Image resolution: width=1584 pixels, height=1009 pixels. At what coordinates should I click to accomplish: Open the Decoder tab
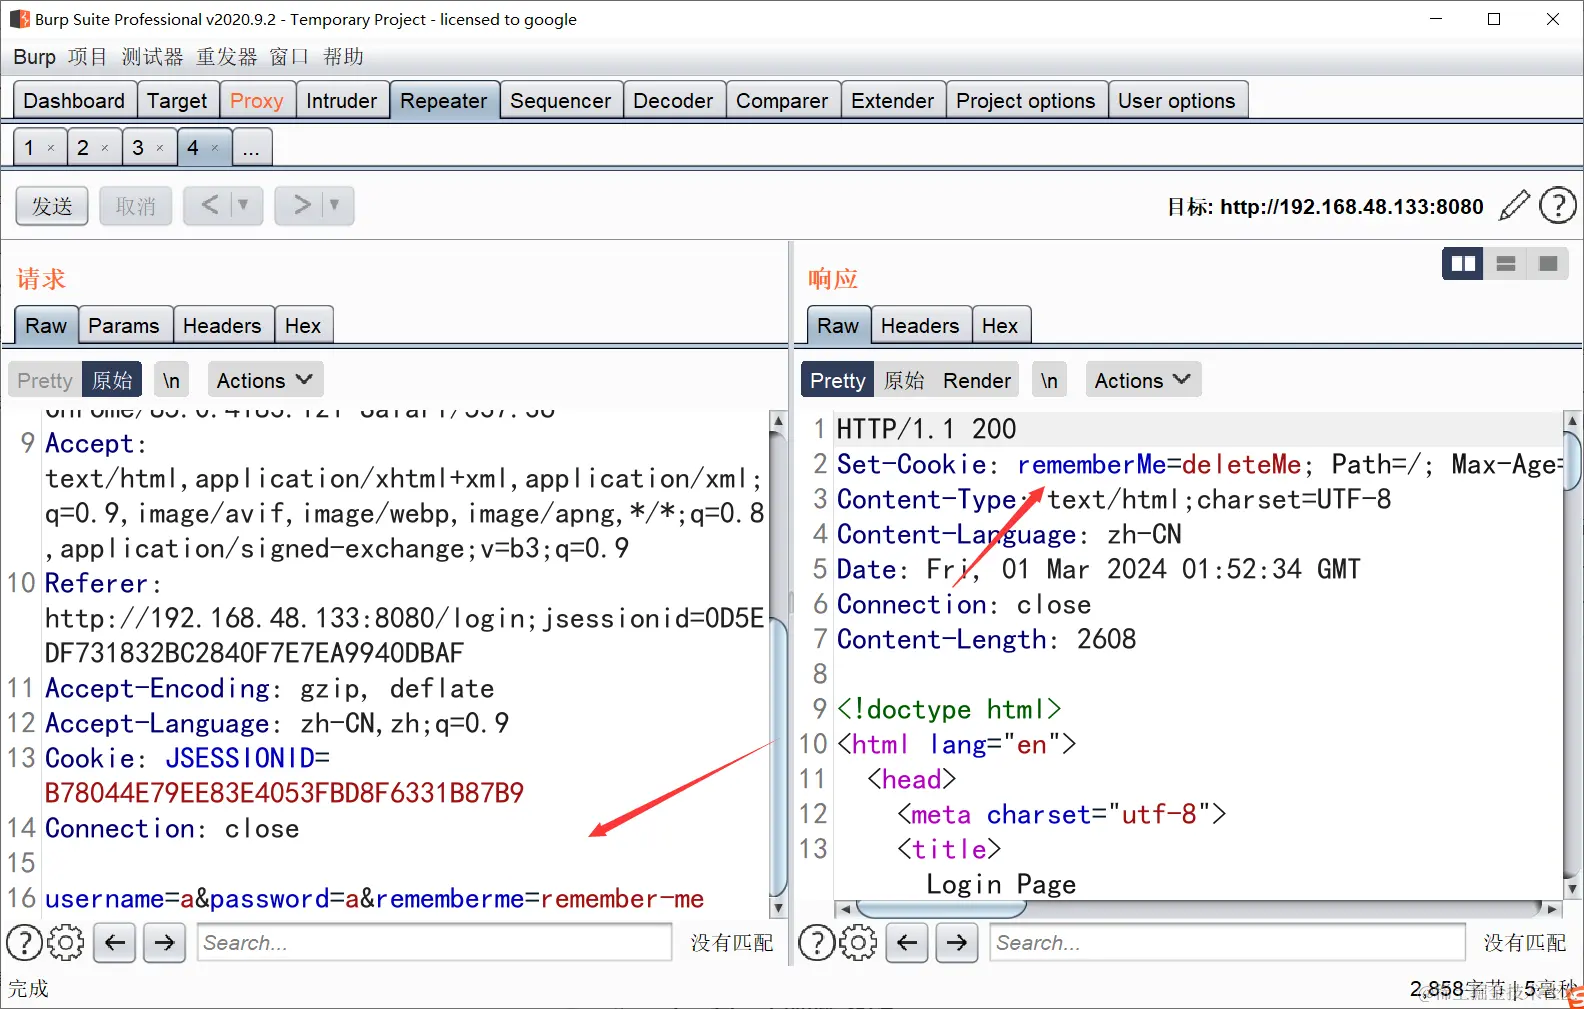point(673,101)
